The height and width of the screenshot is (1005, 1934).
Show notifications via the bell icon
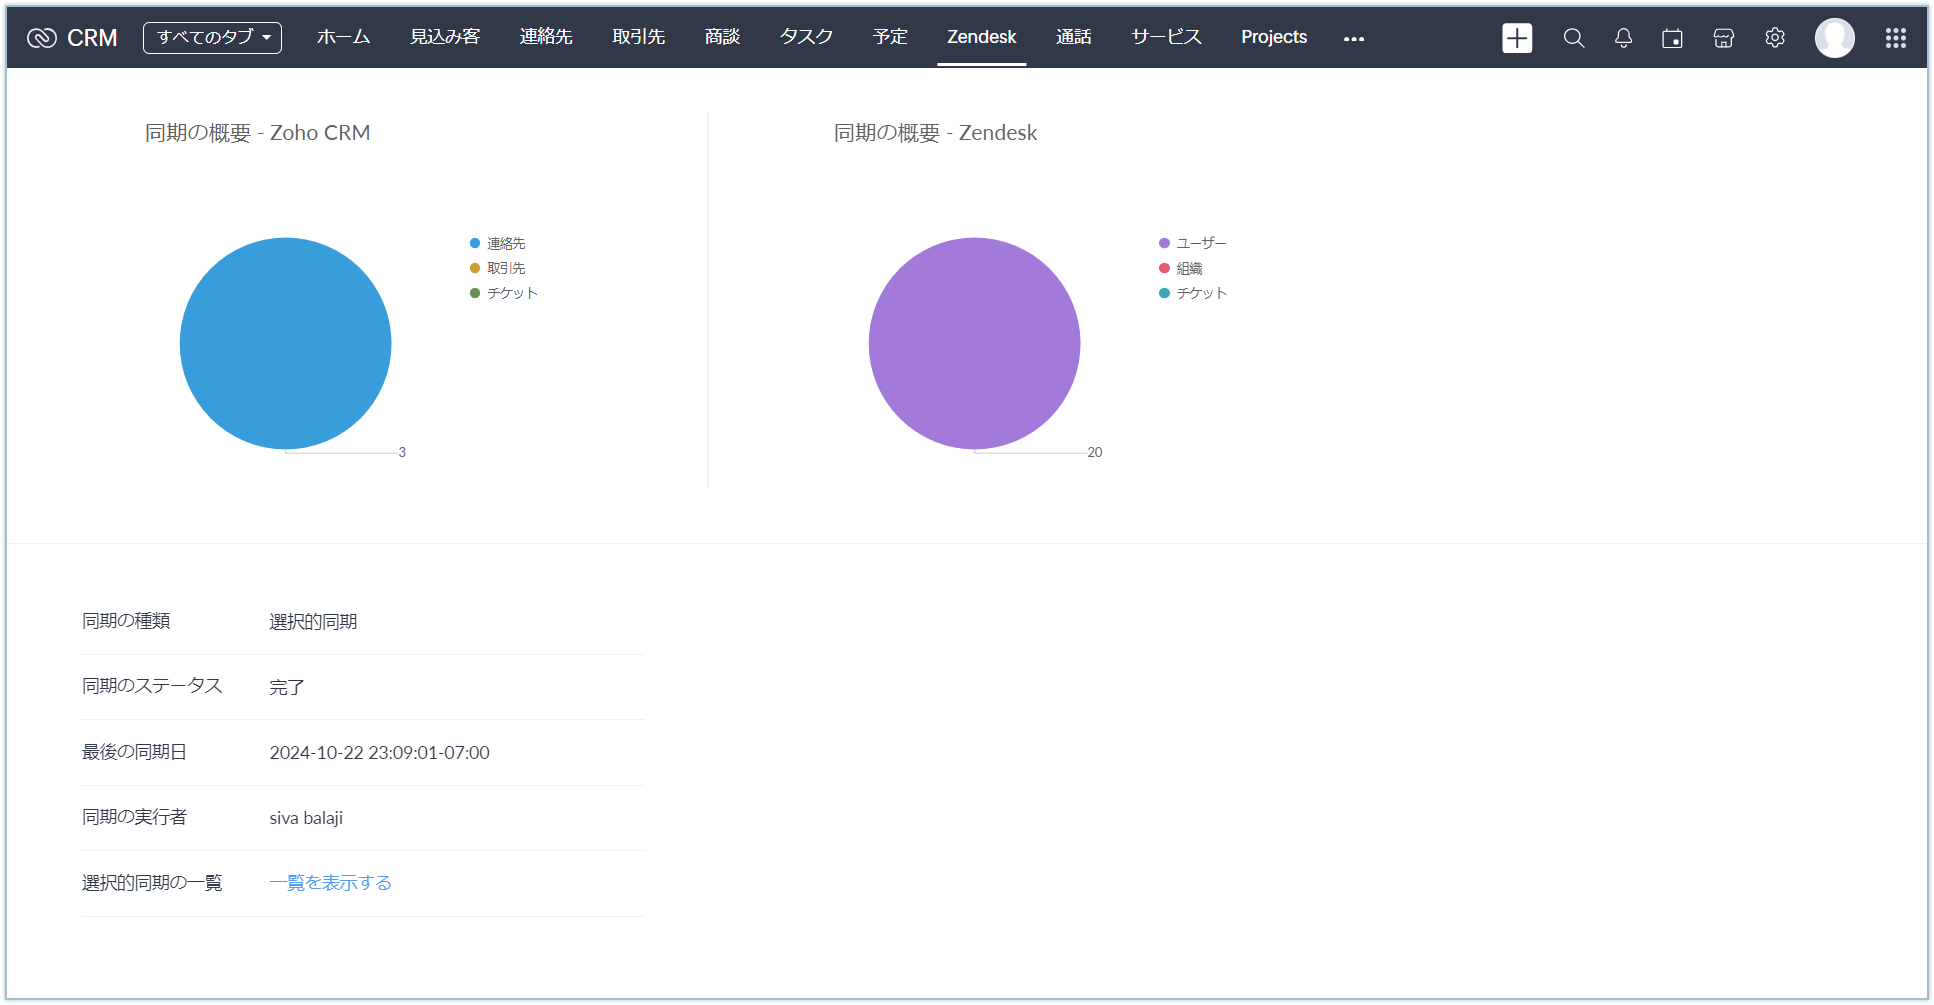(x=1624, y=38)
